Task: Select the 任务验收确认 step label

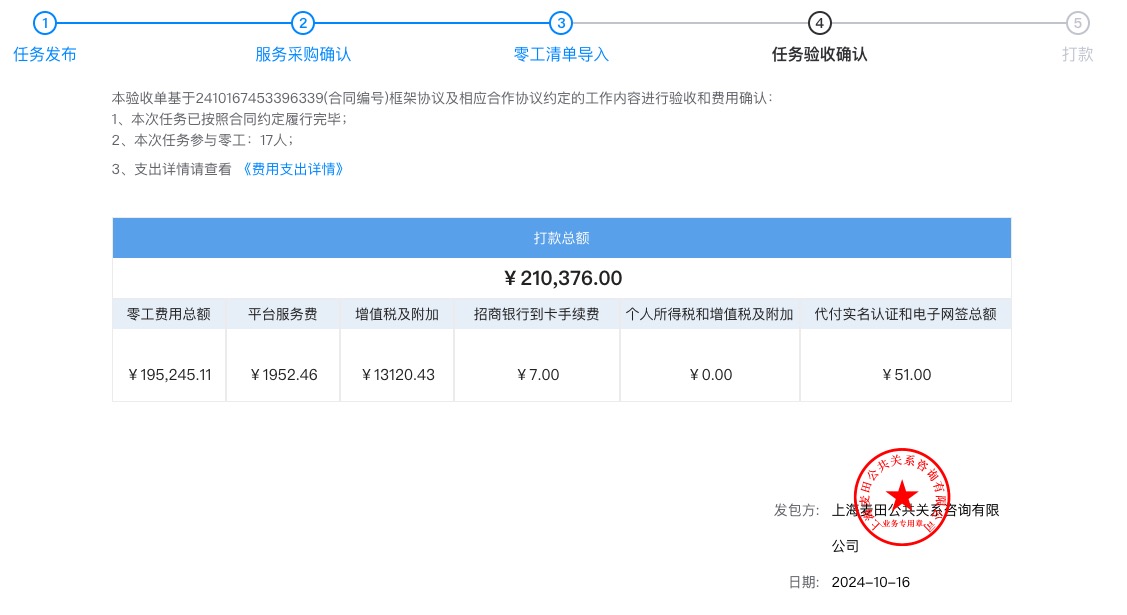Action: (819, 55)
